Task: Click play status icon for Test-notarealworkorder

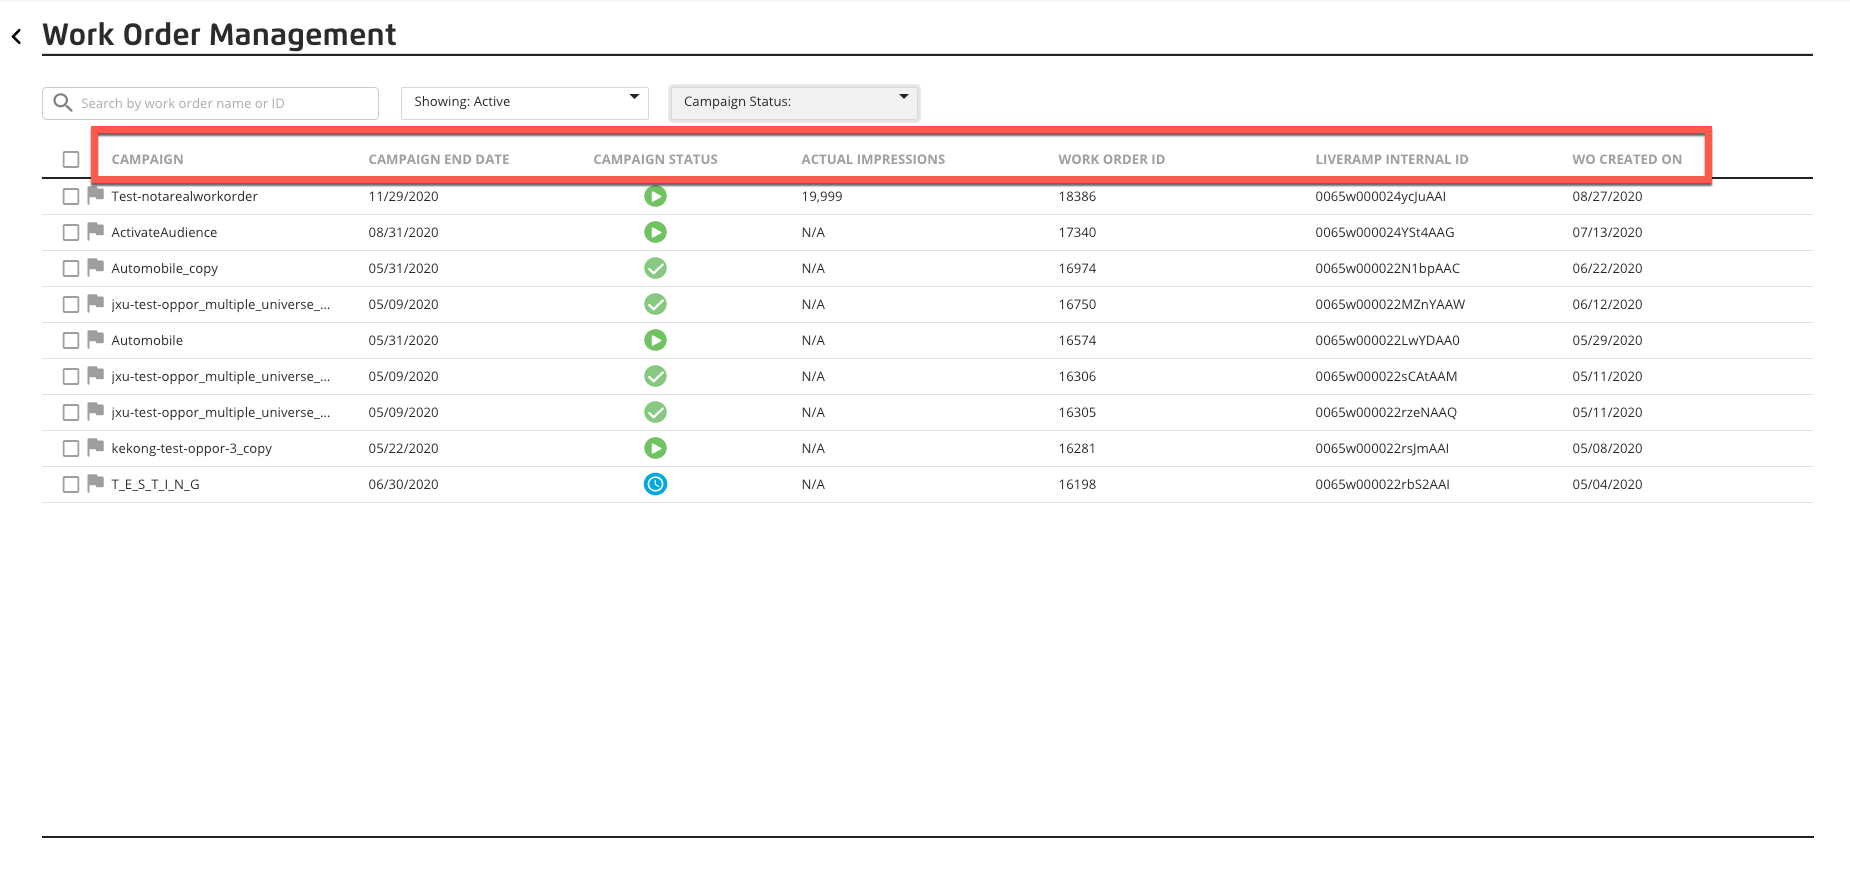Action: click(655, 196)
